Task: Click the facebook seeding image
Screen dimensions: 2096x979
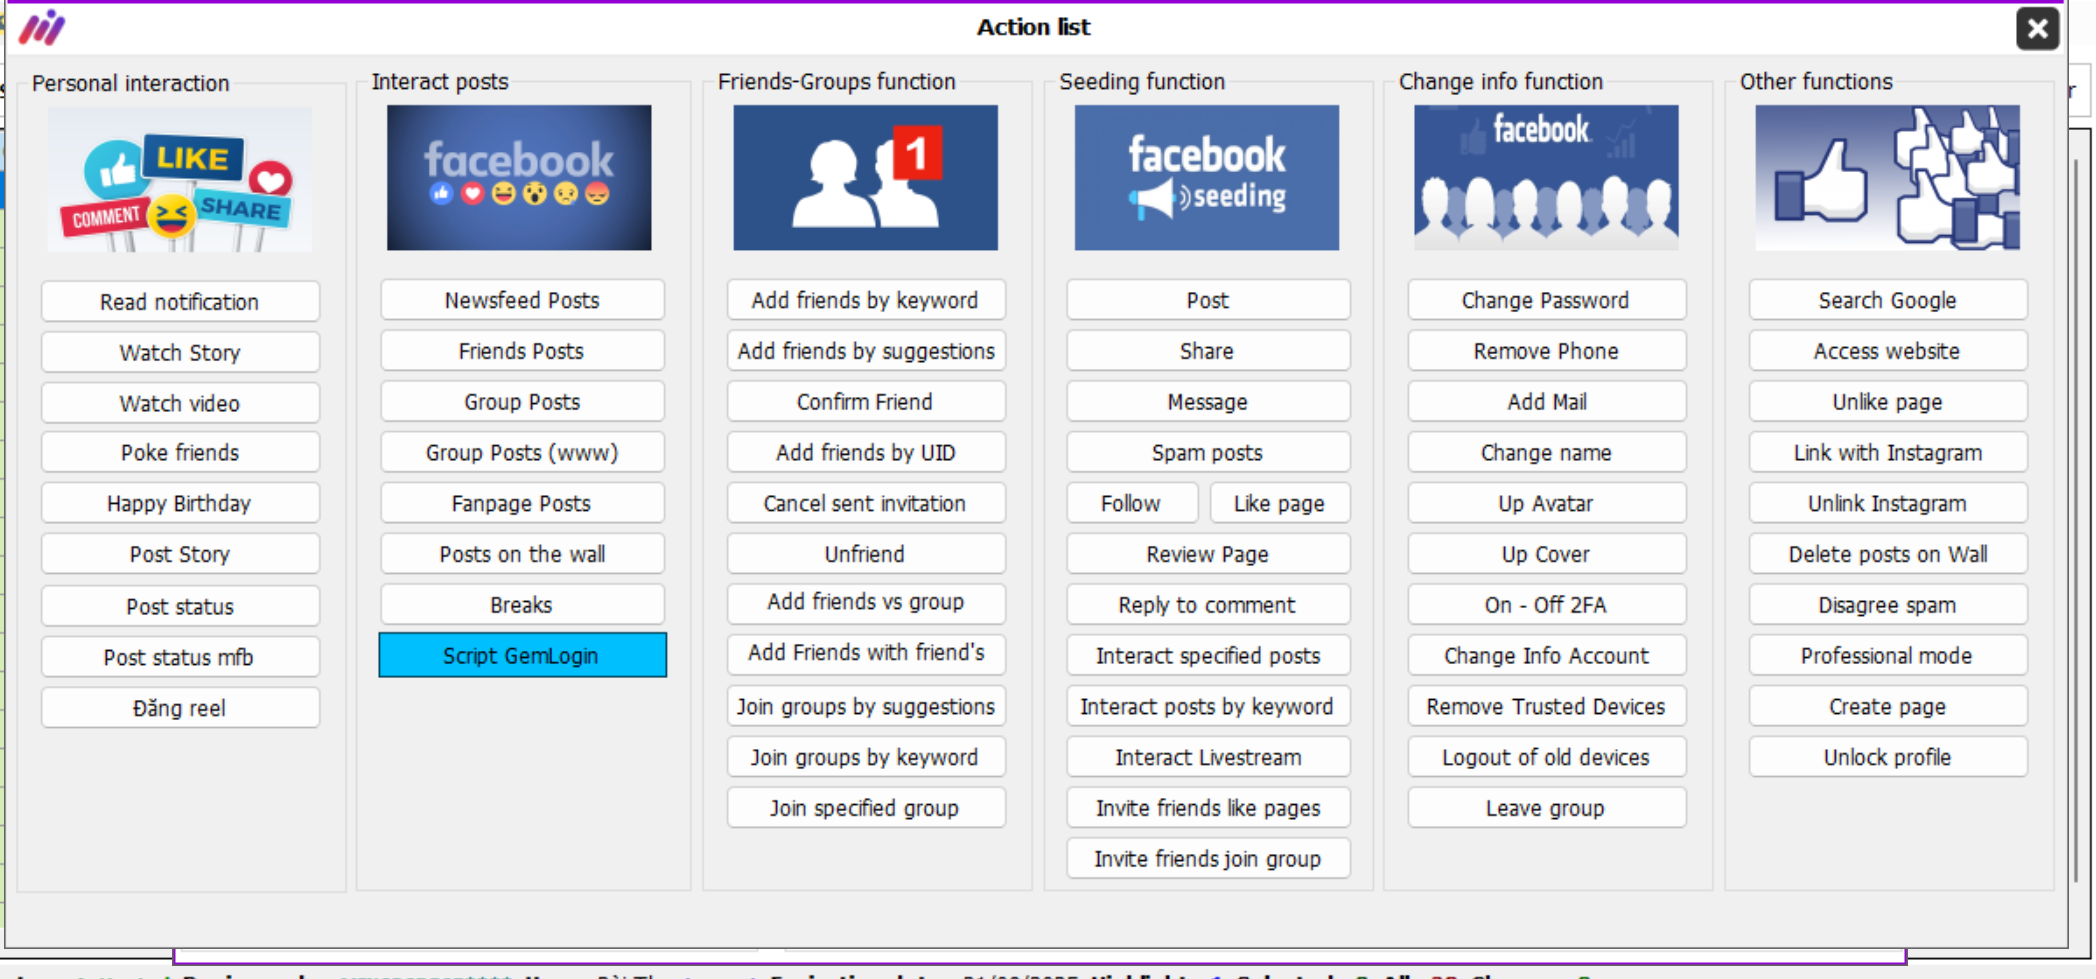Action: pyautogui.click(x=1206, y=178)
